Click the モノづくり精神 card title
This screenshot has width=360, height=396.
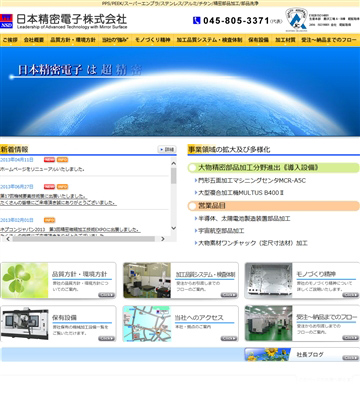tap(316, 274)
